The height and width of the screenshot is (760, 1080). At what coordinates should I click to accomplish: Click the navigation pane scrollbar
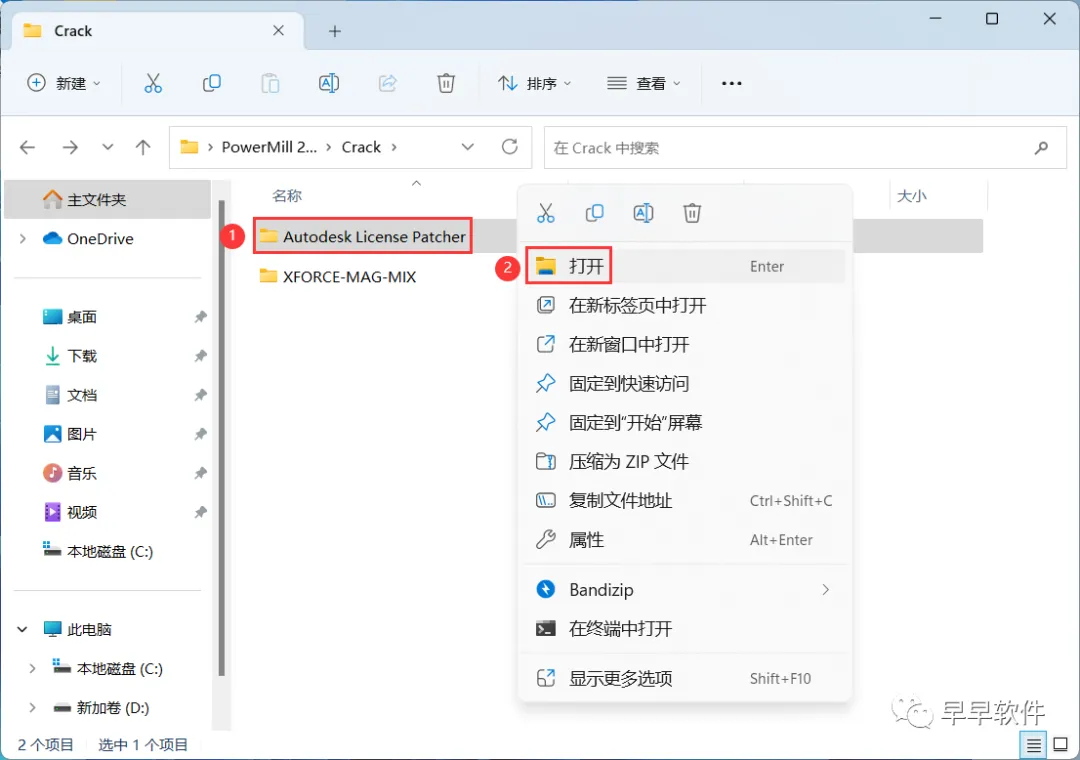[x=221, y=438]
